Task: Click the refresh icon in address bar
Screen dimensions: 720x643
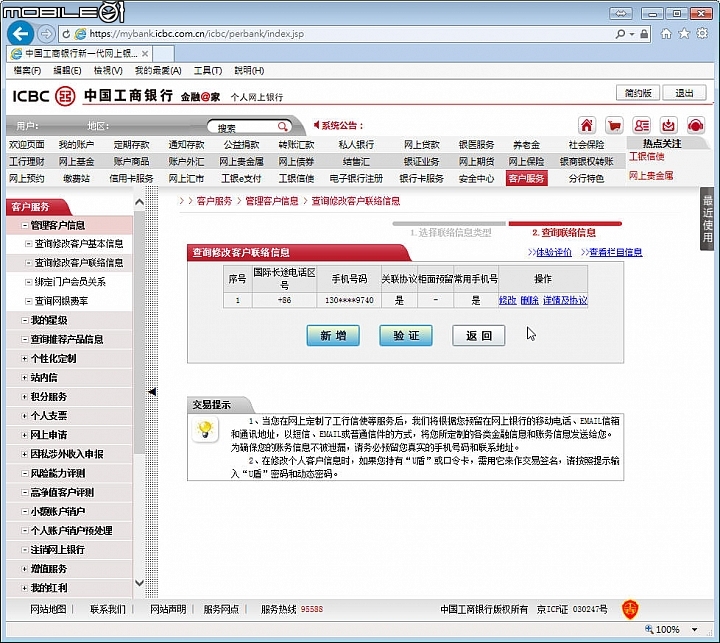Action: 66,34
